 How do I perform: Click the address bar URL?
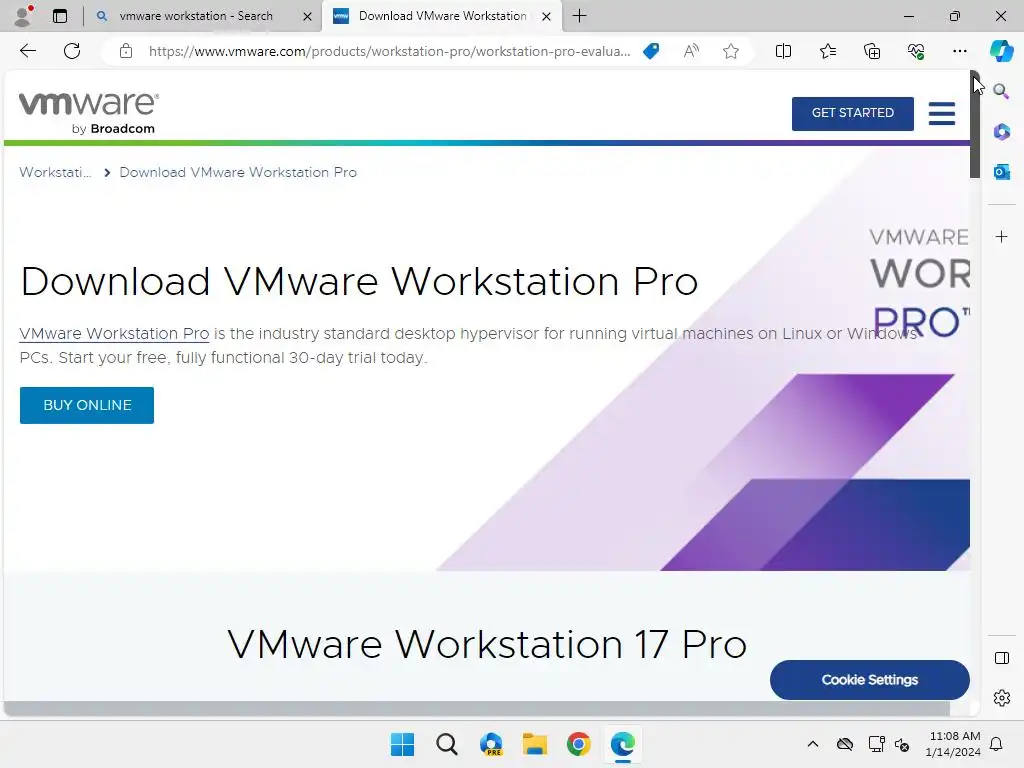click(x=389, y=51)
